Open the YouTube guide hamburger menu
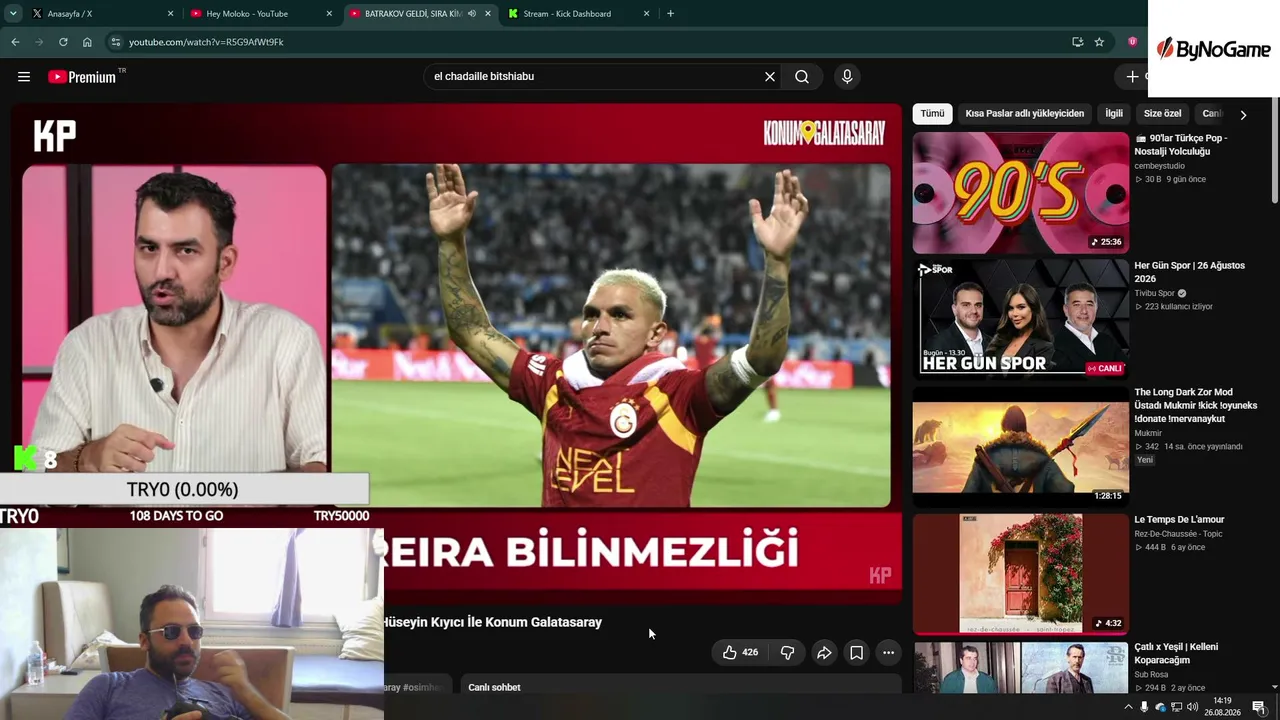This screenshot has width=1280, height=720. coord(24,77)
